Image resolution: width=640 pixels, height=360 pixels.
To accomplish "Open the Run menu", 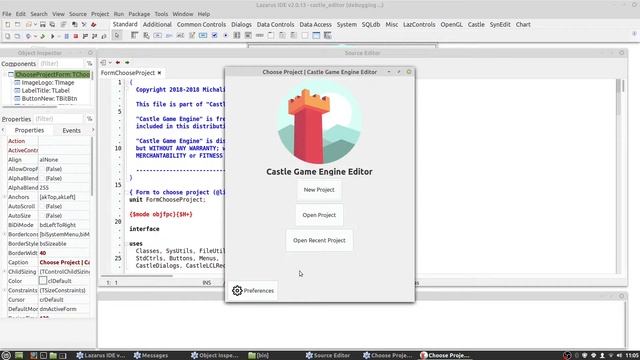I will 119,14.
